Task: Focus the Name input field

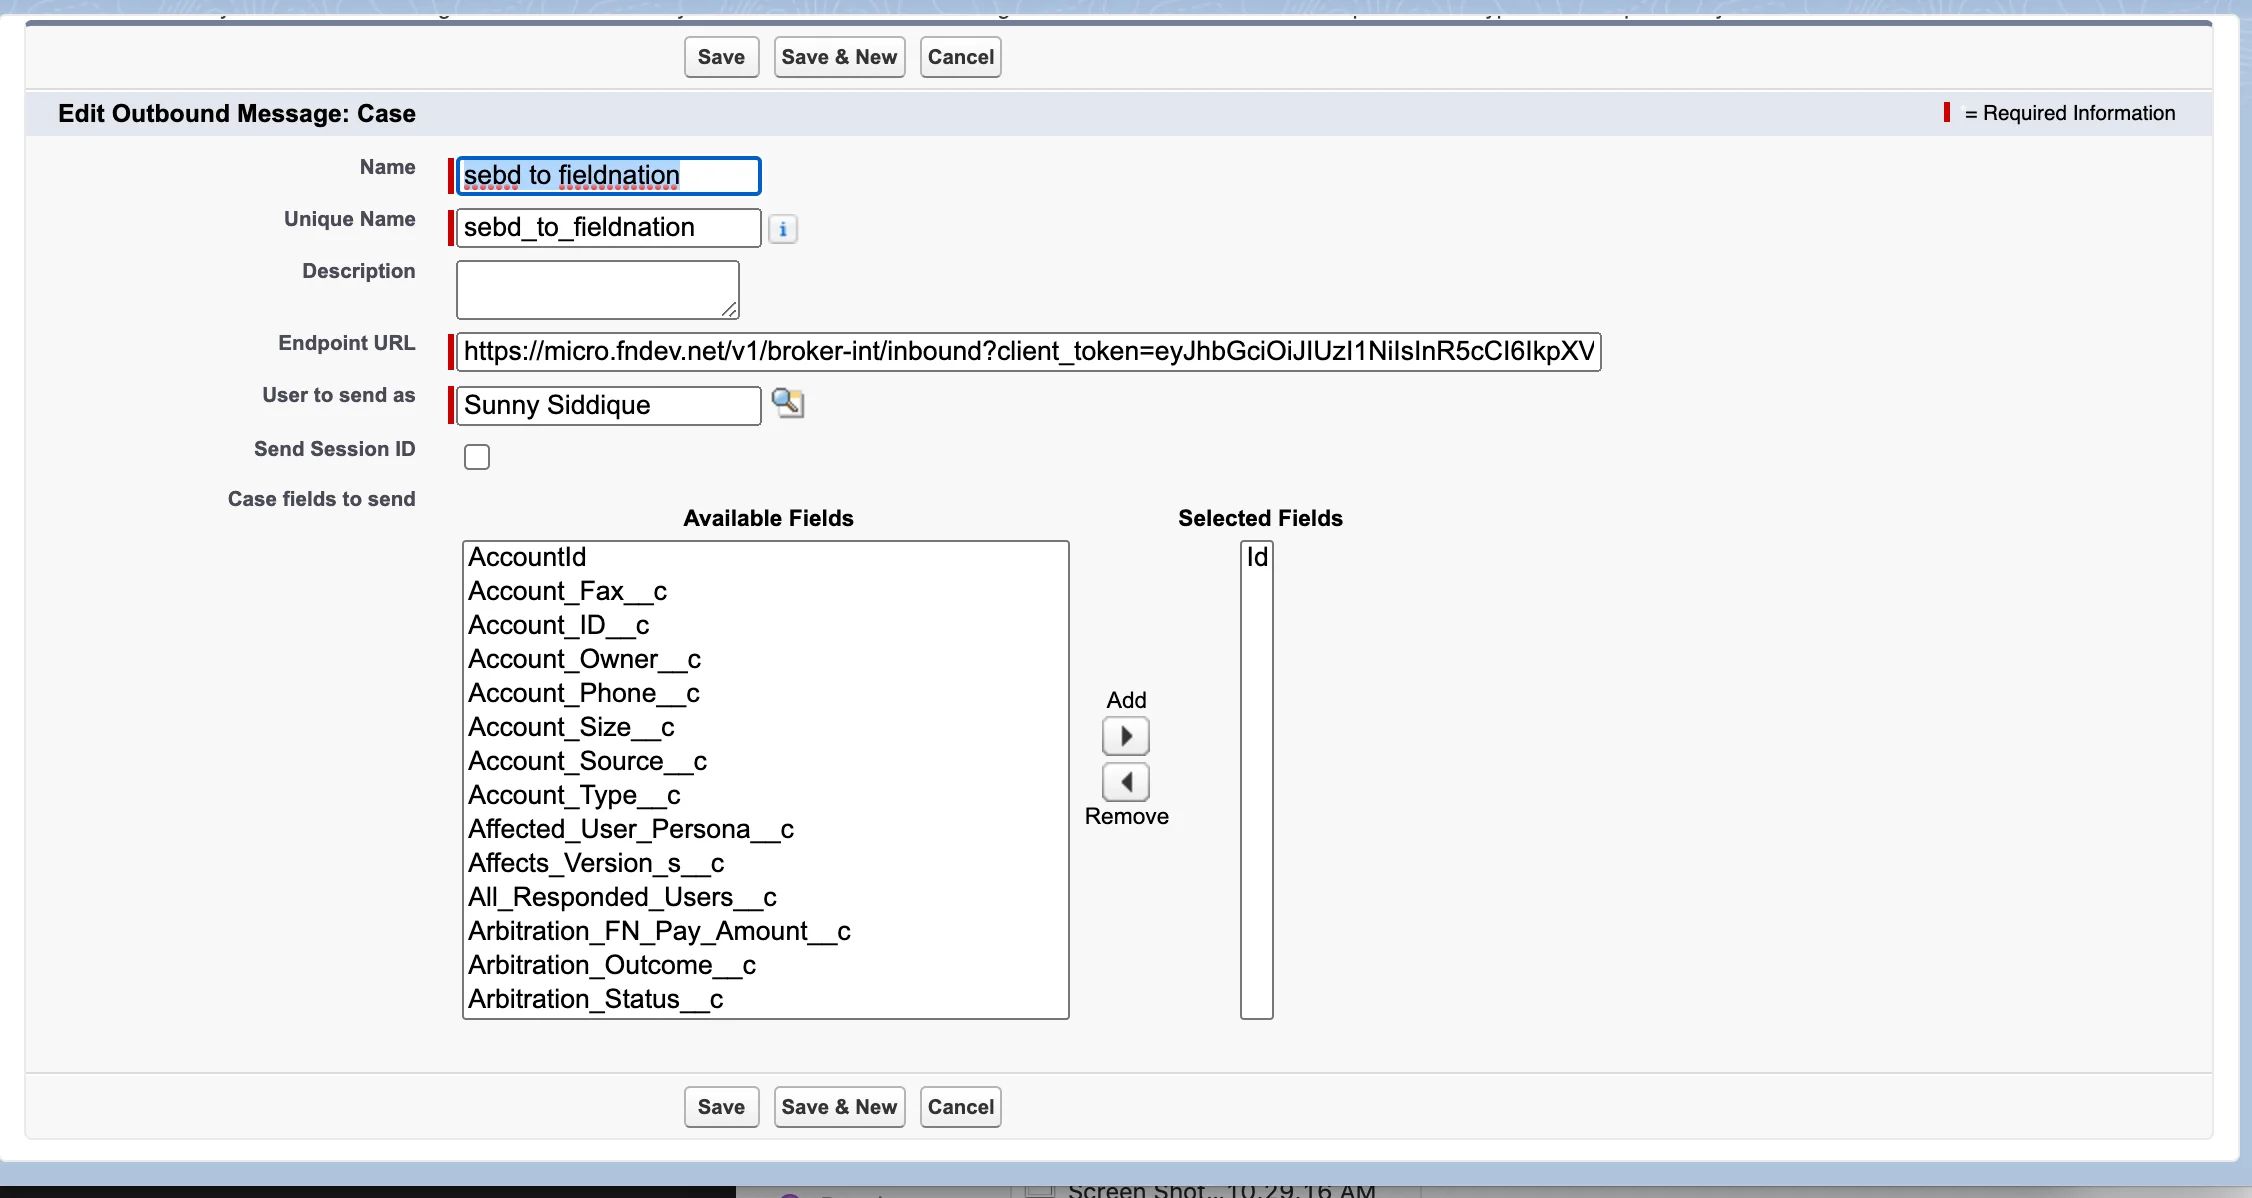Action: (608, 176)
